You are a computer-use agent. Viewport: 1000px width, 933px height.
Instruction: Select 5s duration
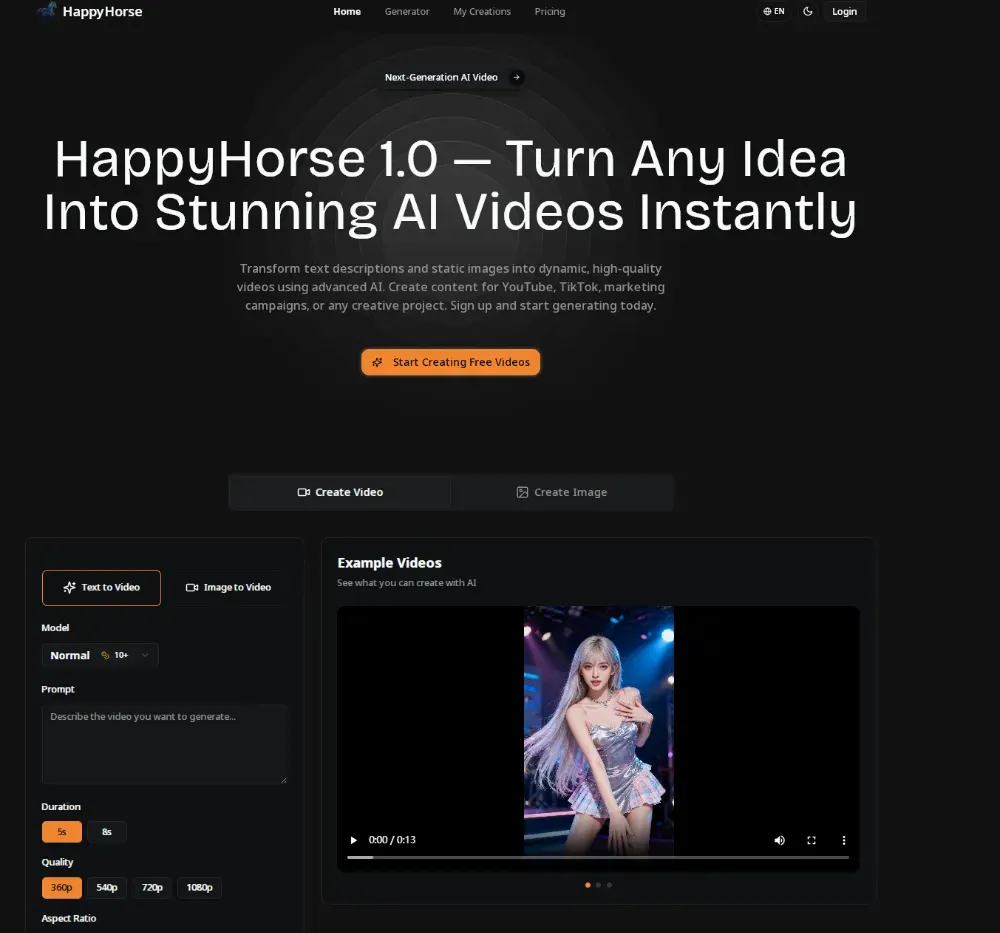62,832
